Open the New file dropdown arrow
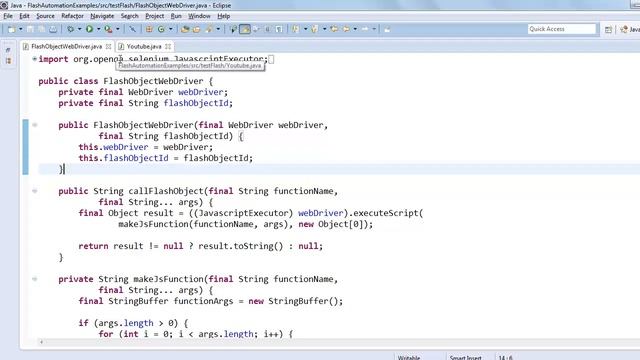This screenshot has width=640, height=360. click(x=20, y=29)
